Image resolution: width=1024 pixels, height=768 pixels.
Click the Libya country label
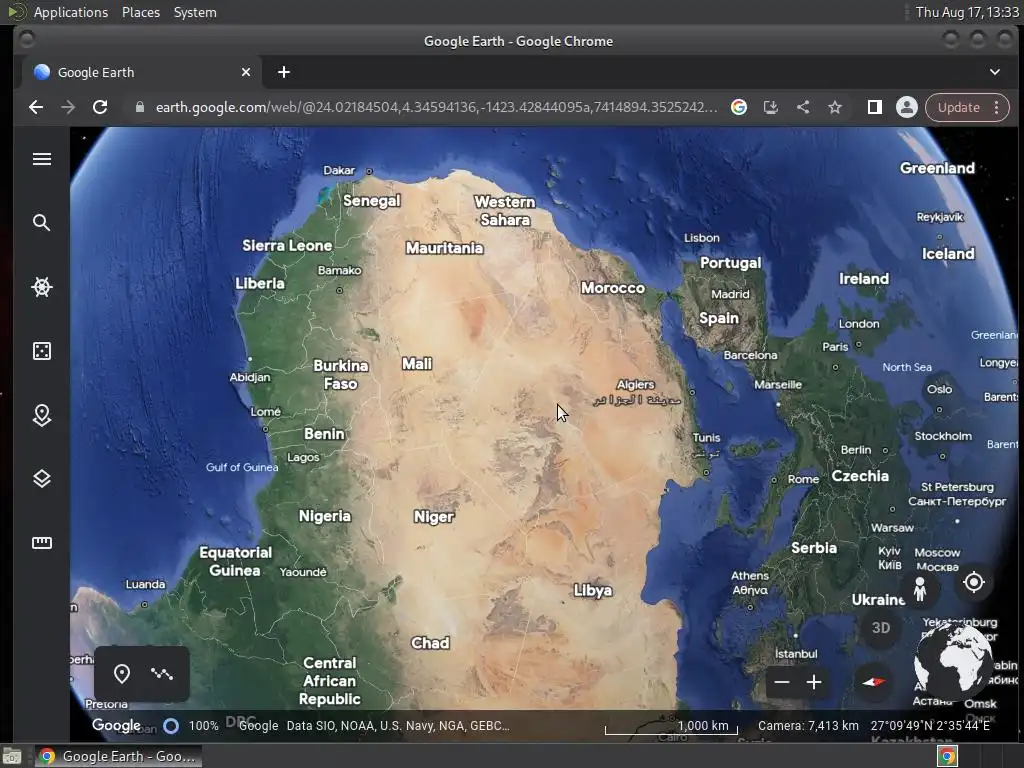click(593, 590)
